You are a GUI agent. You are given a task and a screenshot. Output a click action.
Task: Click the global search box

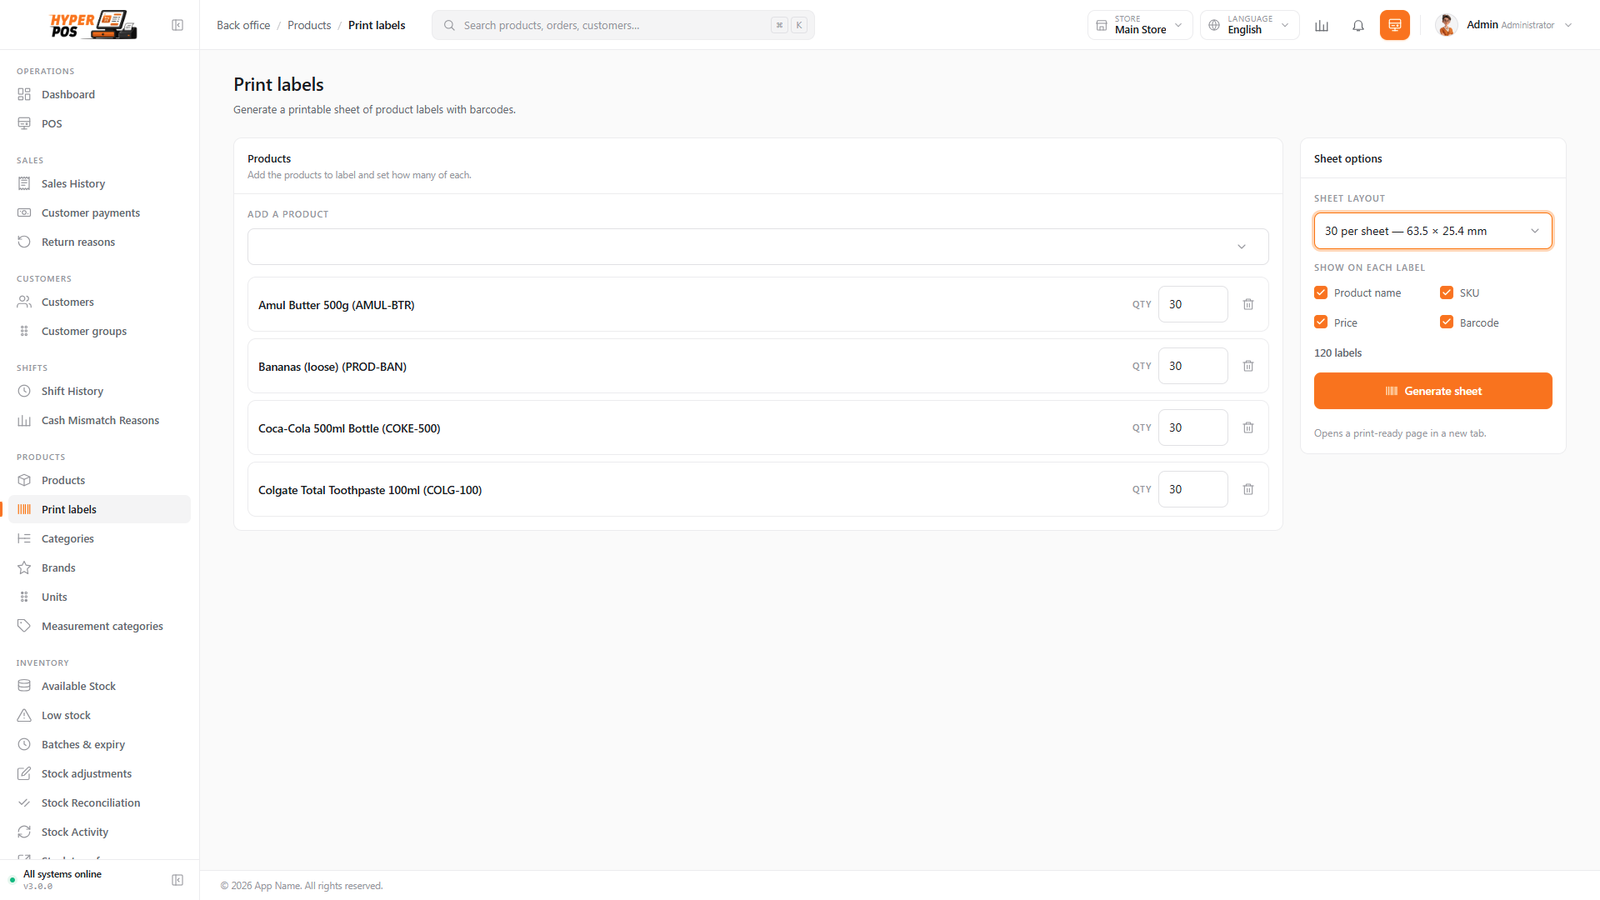(623, 25)
